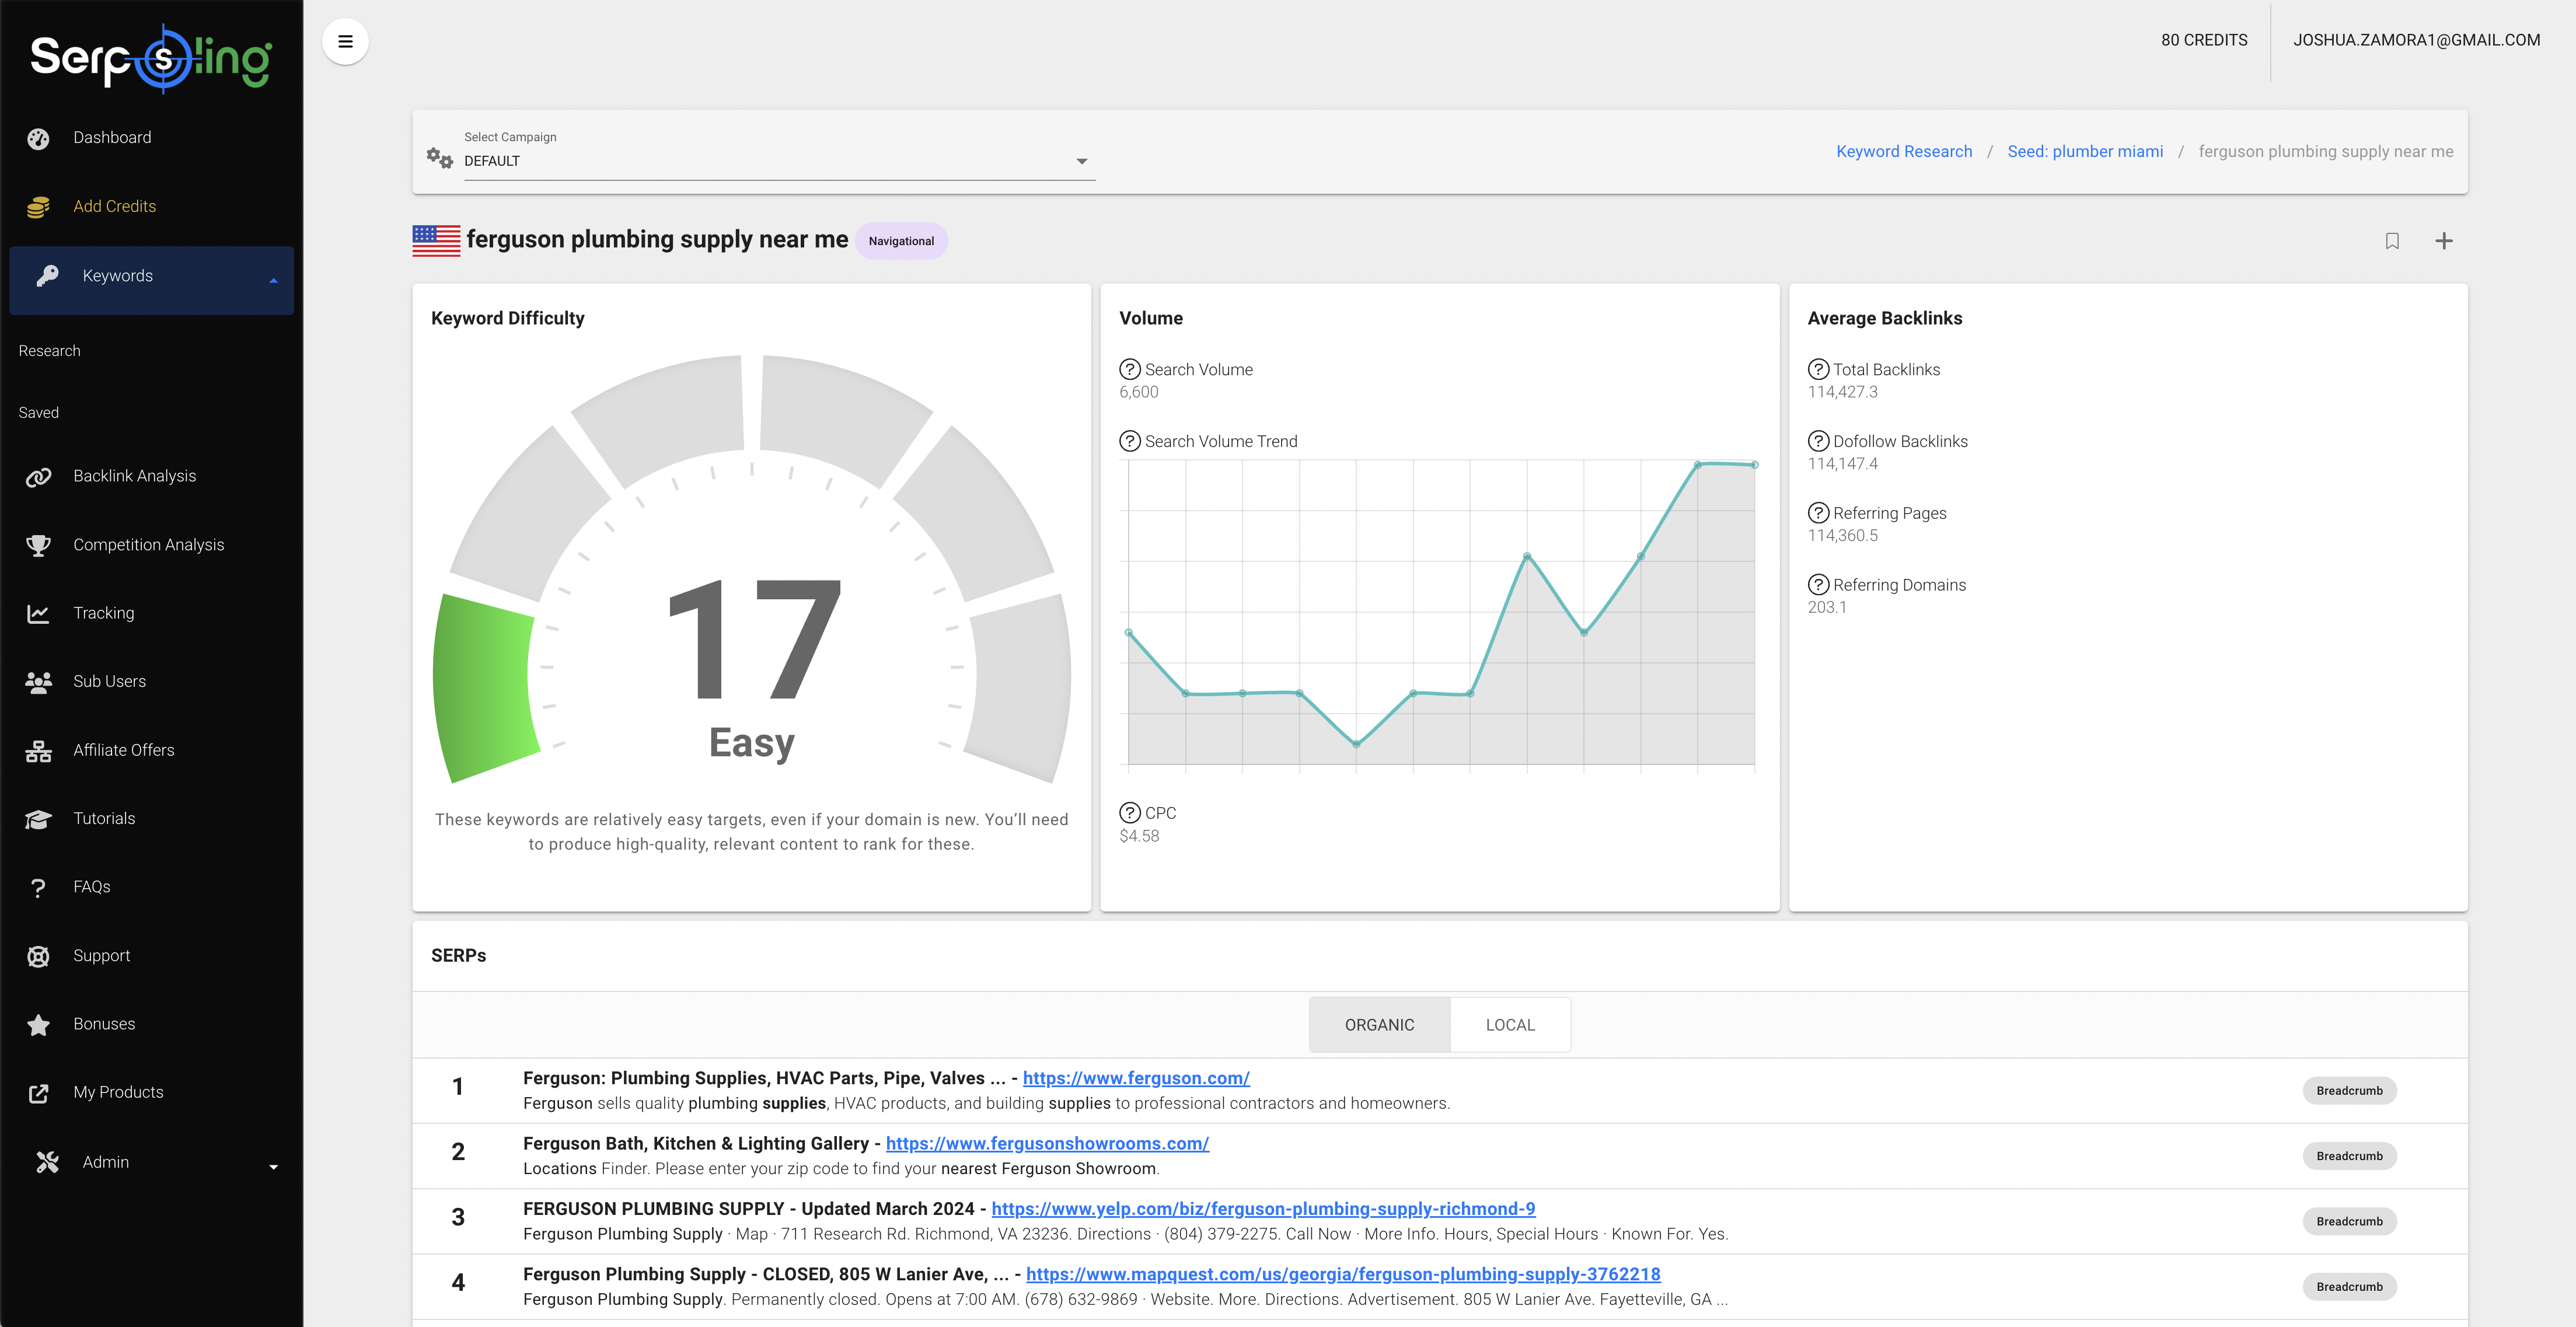Open the fergusonshowrooms.com result link

(x=1047, y=1143)
